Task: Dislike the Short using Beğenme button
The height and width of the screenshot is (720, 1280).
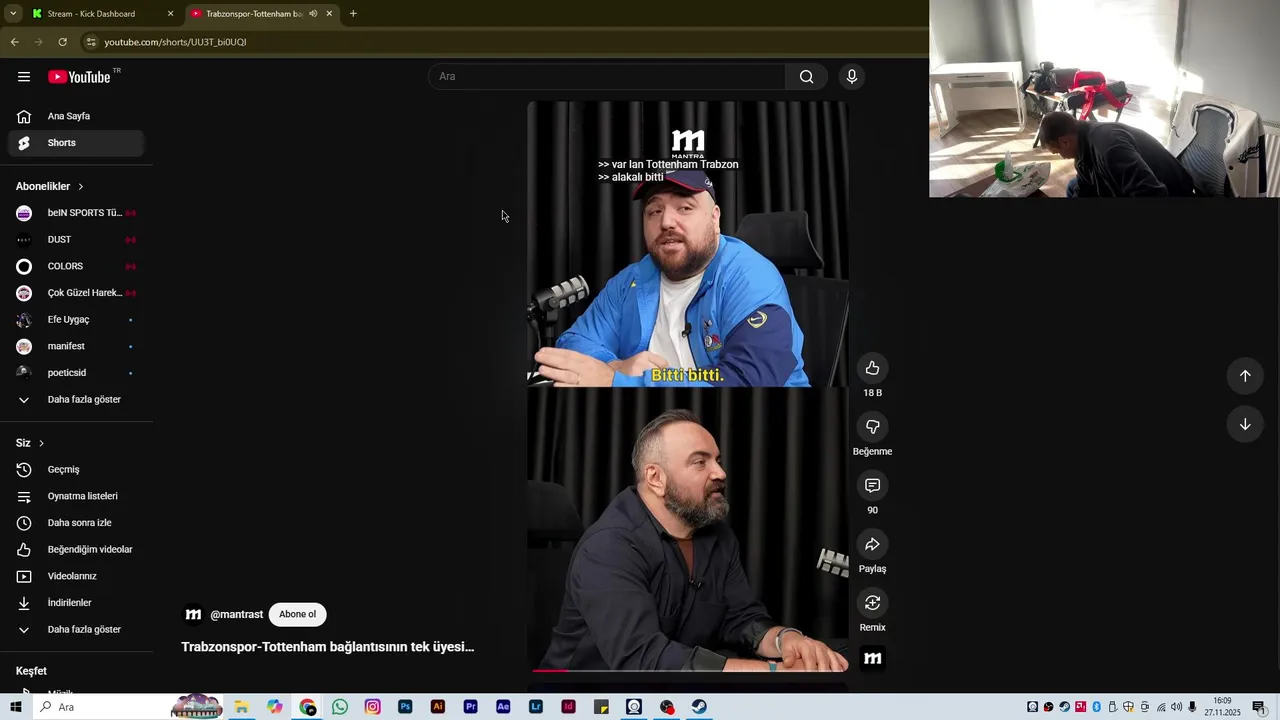Action: click(x=872, y=427)
